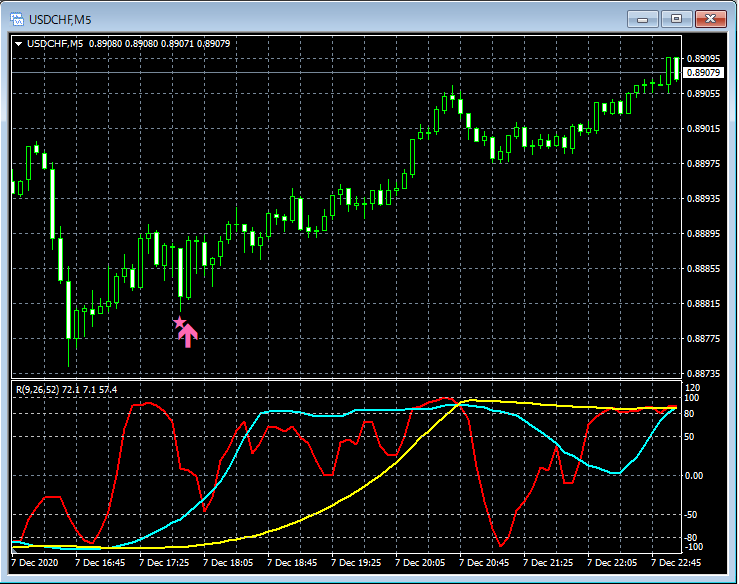Click the 7 Dec 2020 date label
Screen dimensions: 739x584
tap(36, 563)
